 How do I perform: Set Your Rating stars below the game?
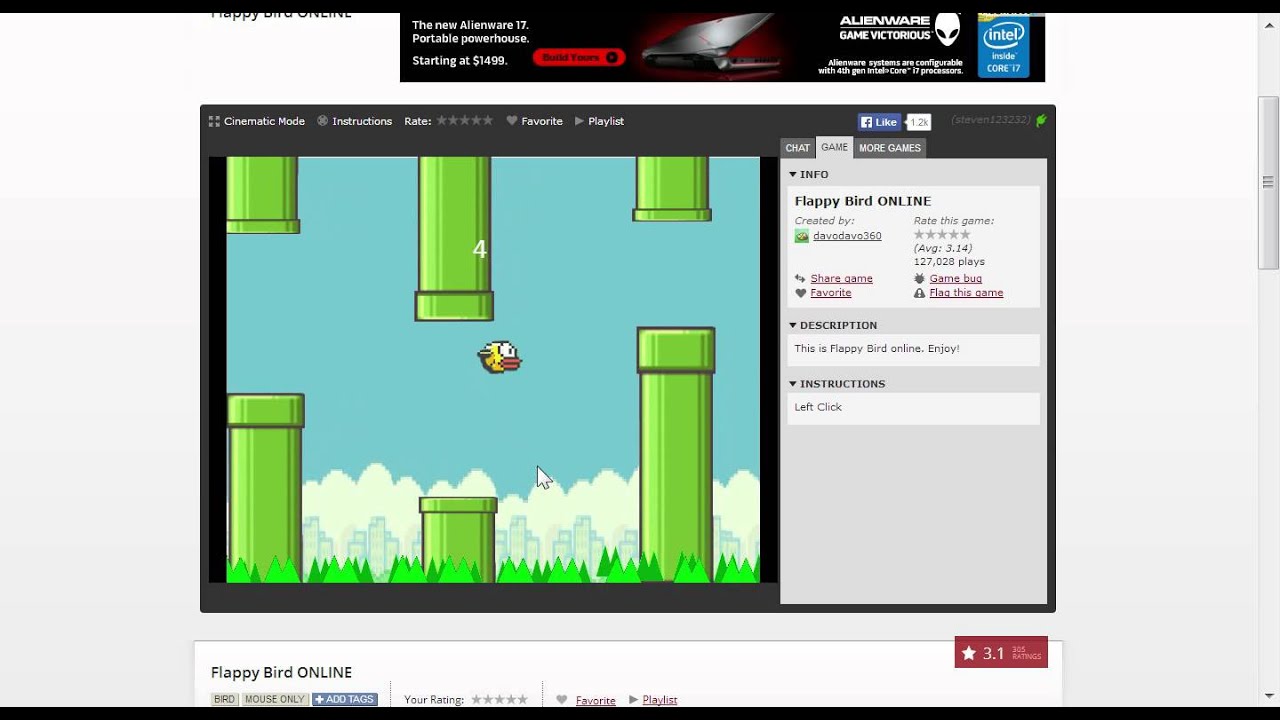[x=499, y=699]
